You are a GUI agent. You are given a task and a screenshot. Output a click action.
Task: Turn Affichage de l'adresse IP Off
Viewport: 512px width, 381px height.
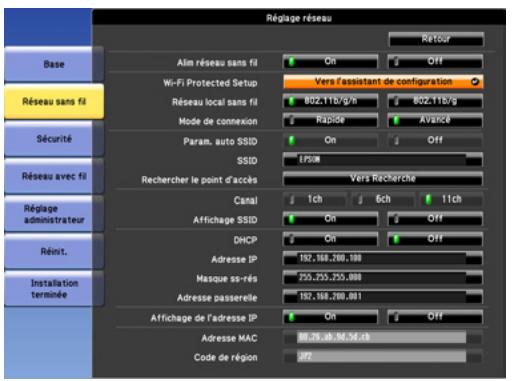tap(435, 317)
